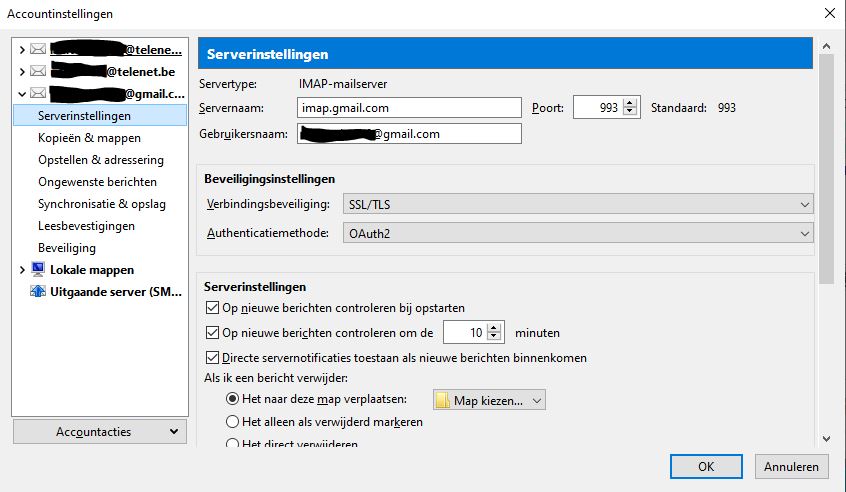Select 'Uitgaande server (SM...' entry
The width and height of the screenshot is (846, 492).
pyautogui.click(x=116, y=292)
